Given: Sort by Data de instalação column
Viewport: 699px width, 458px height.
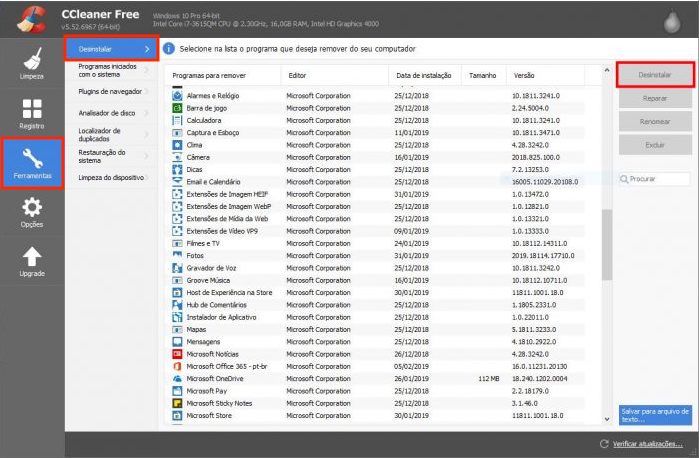Looking at the screenshot, I should point(425,75).
